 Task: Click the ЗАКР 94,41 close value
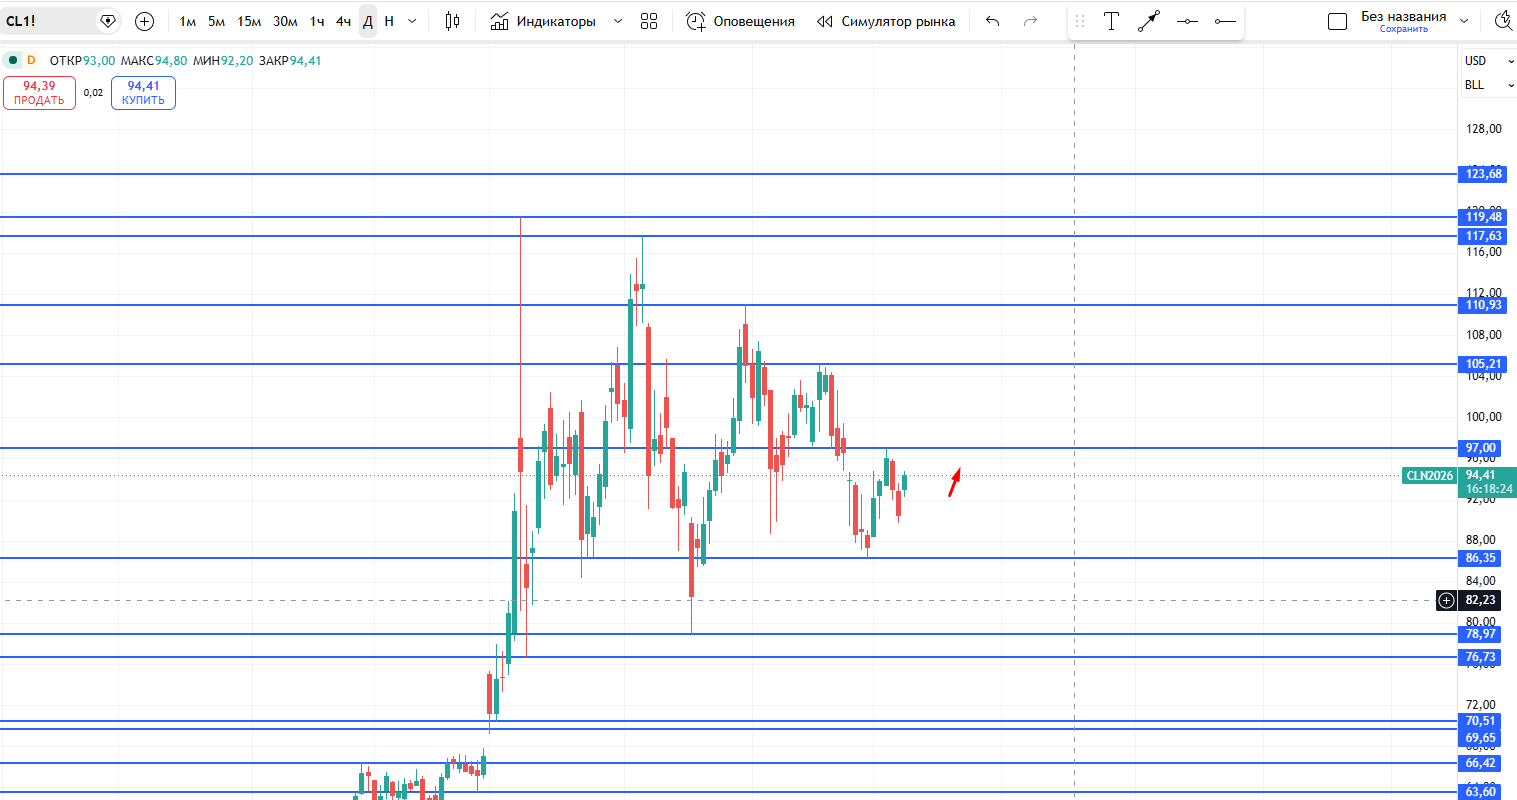click(290, 60)
